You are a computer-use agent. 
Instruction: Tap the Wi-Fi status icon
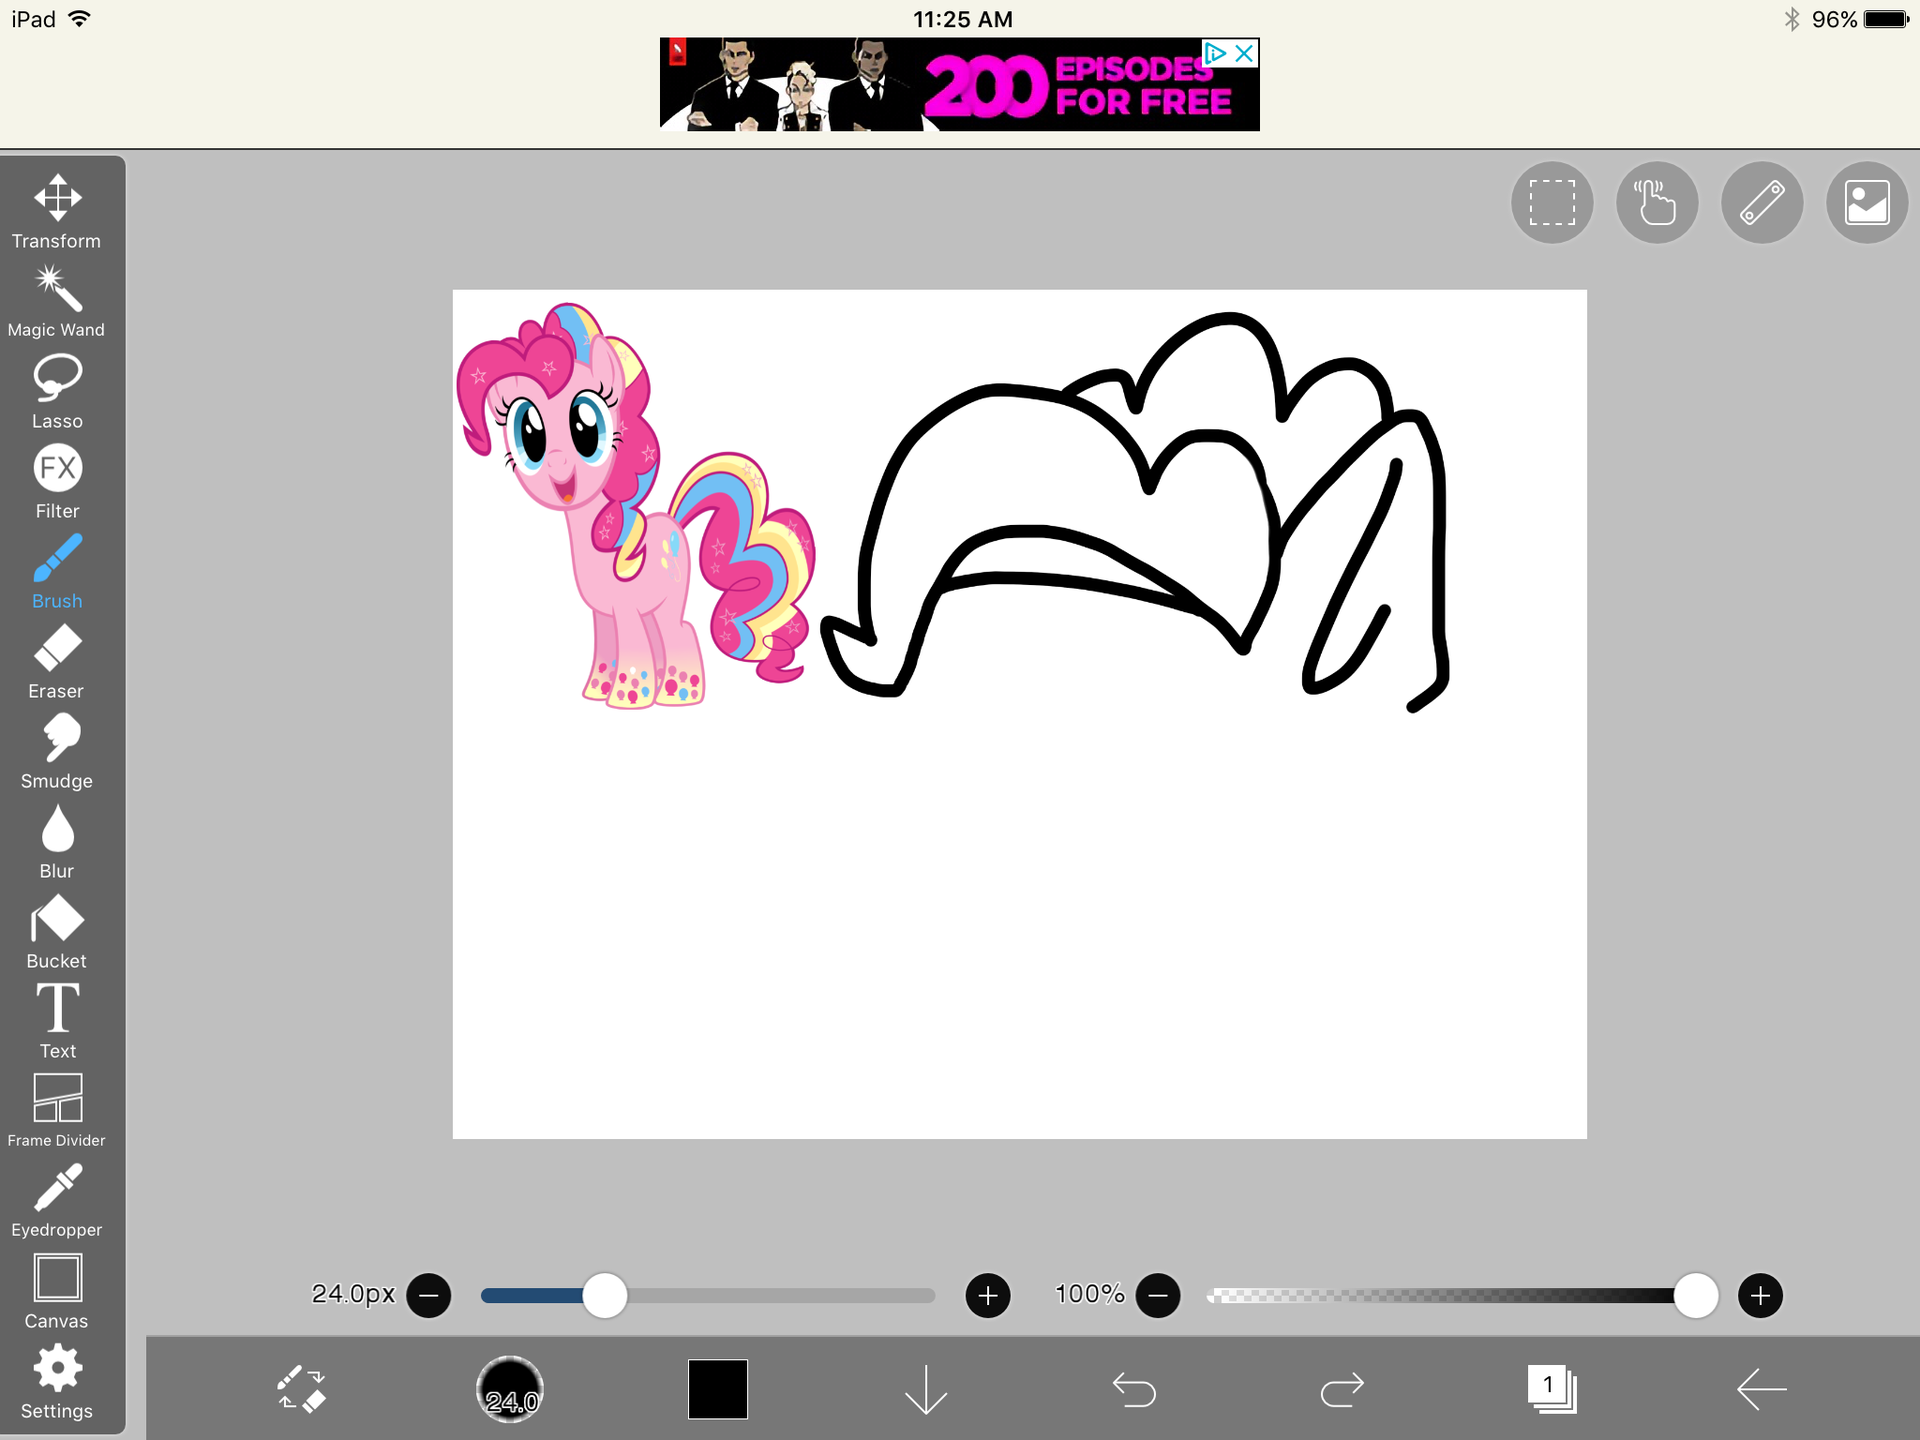coord(79,19)
